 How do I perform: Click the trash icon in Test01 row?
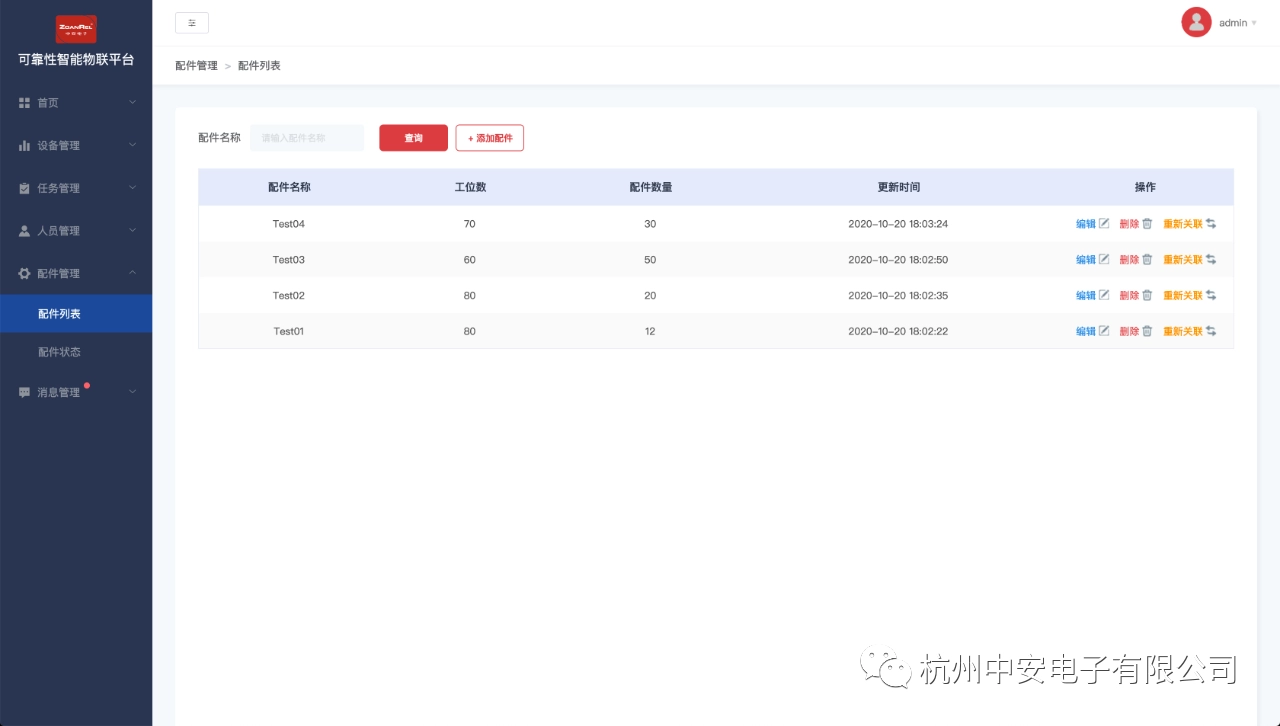(x=1147, y=331)
